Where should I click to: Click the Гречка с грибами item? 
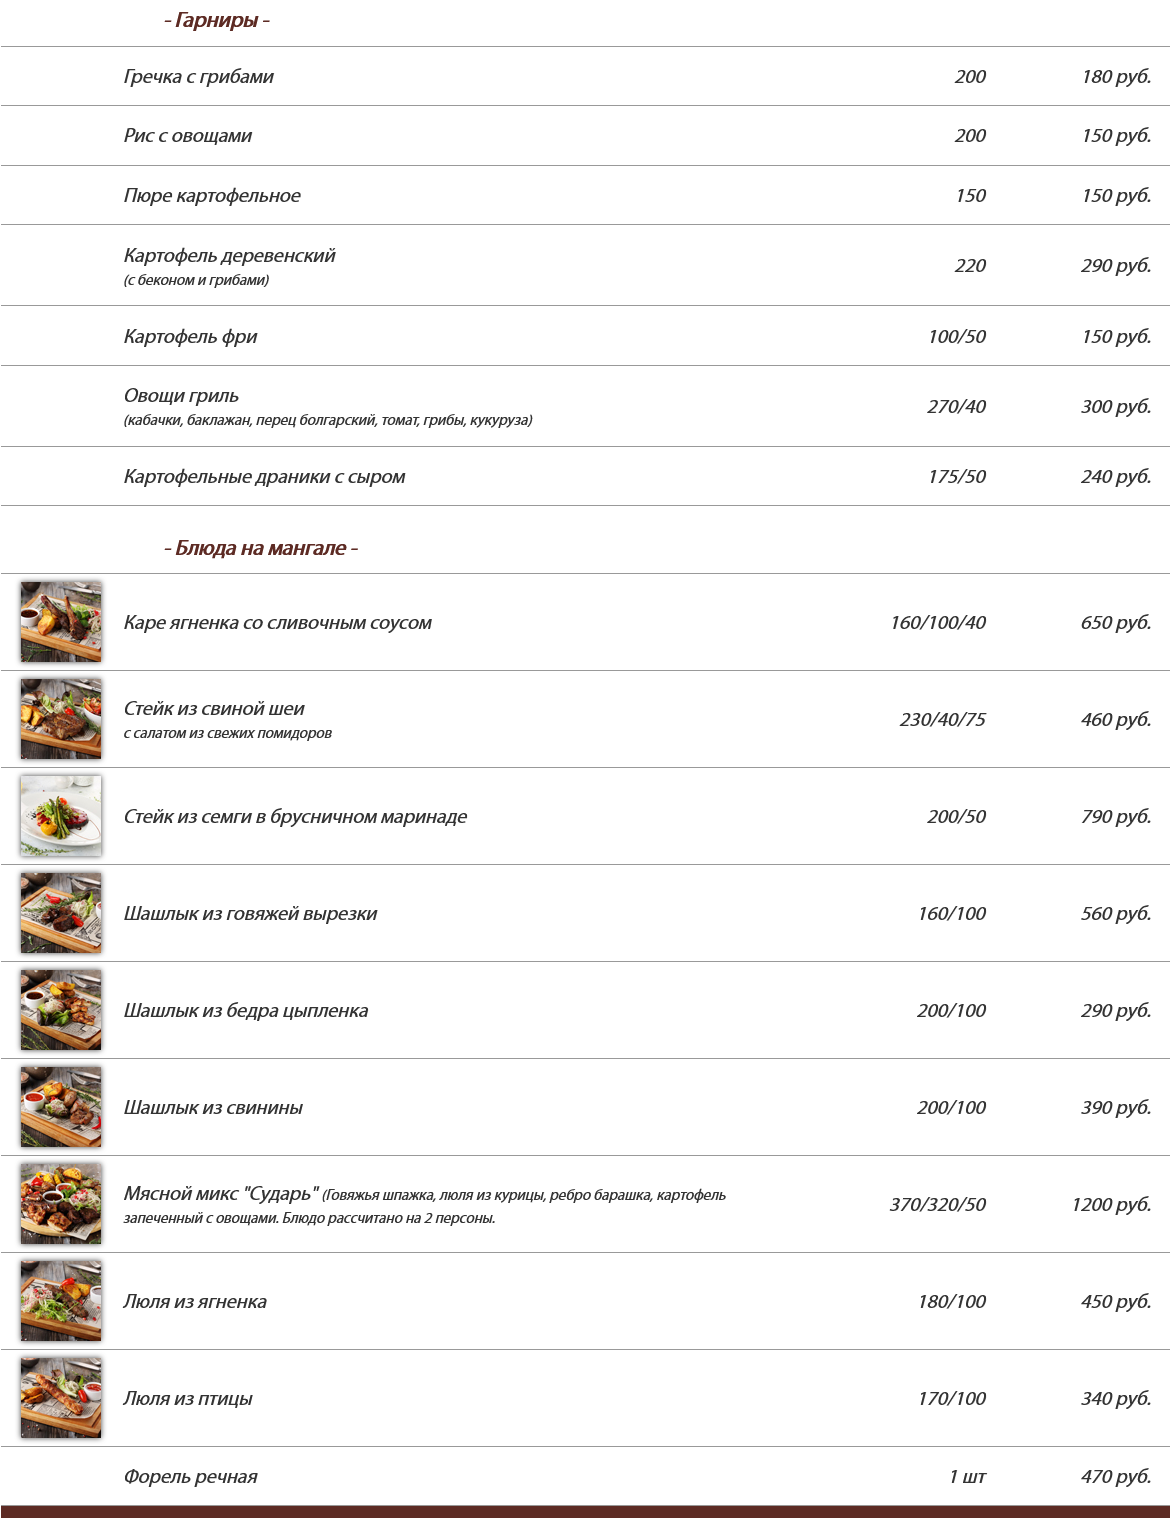click(199, 77)
